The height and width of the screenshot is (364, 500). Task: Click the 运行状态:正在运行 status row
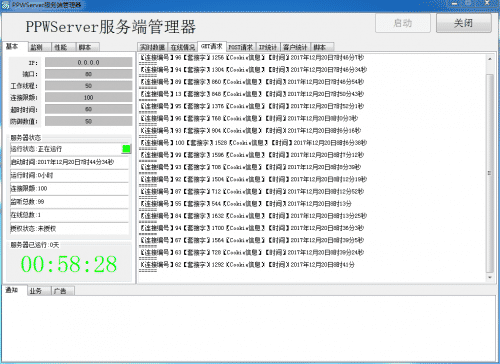tap(69, 149)
